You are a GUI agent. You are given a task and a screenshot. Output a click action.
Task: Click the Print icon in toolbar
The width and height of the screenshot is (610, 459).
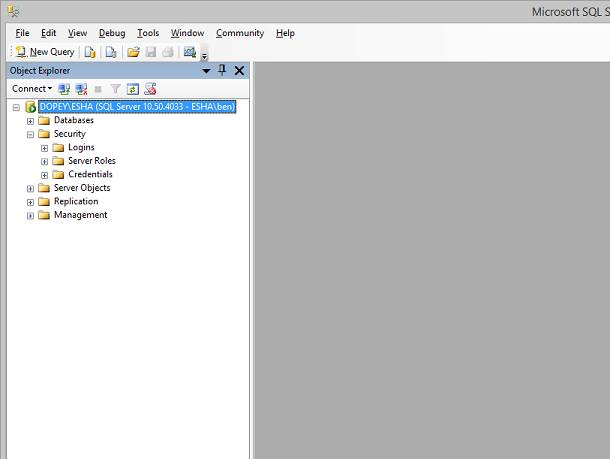(x=168, y=52)
